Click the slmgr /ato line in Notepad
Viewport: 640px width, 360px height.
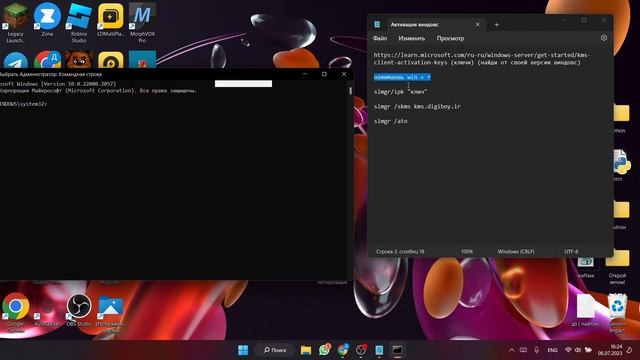[x=391, y=121]
